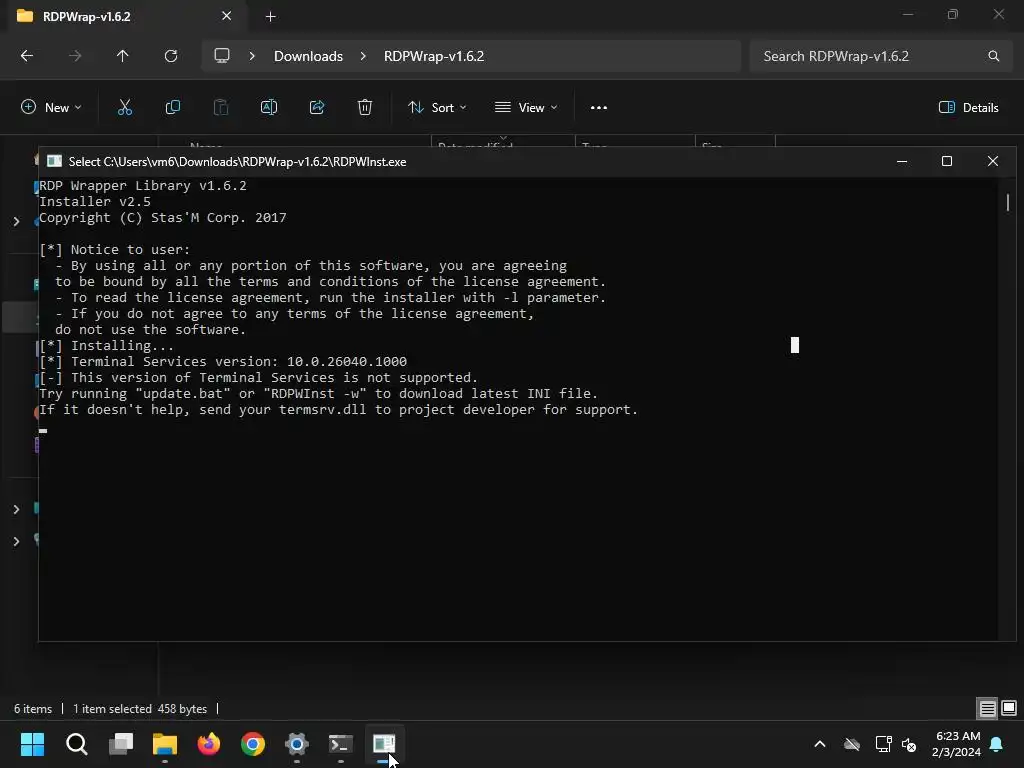Viewport: 1024px width, 768px height.
Task: Open the Windows Start menu
Action: click(33, 744)
